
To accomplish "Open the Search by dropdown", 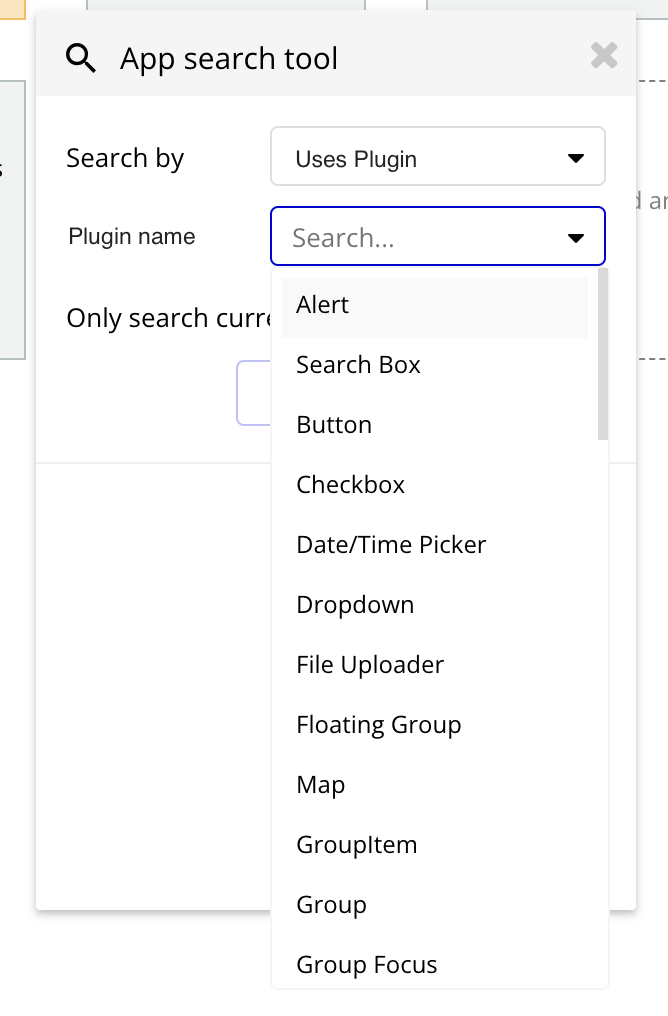I will [x=437, y=157].
